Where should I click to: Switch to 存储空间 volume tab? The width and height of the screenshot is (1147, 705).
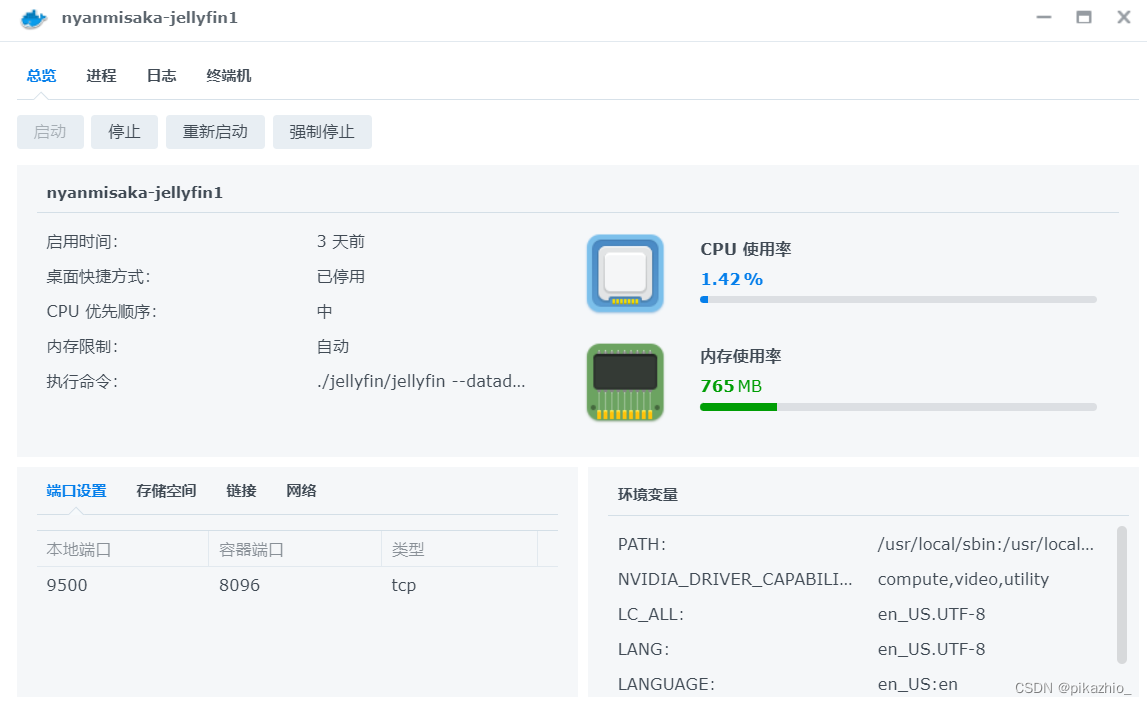166,491
